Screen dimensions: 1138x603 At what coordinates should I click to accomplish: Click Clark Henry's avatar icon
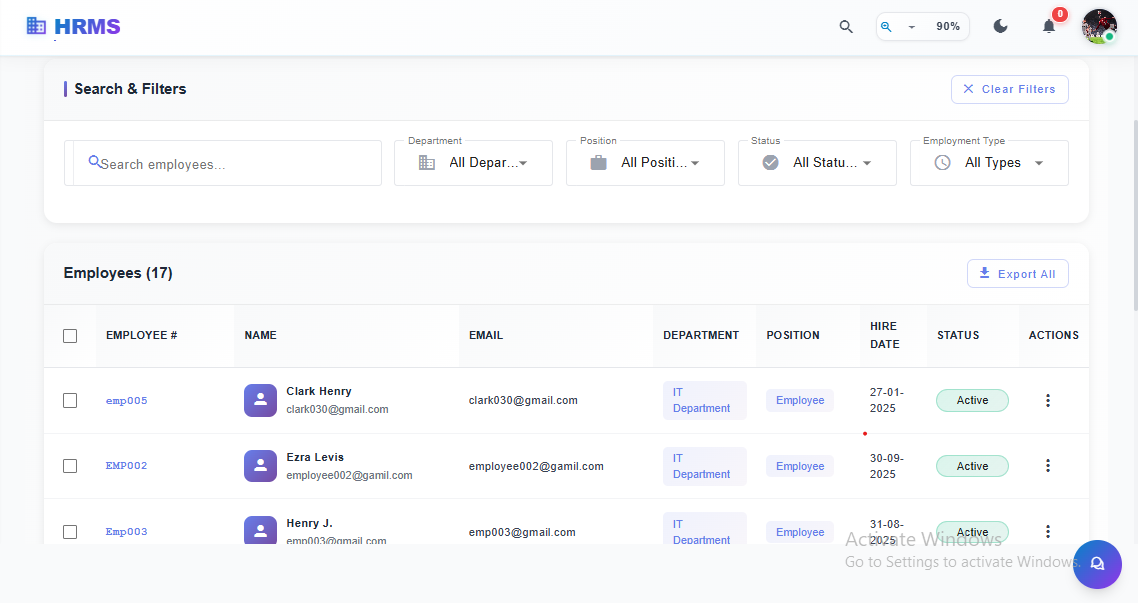pyautogui.click(x=261, y=400)
